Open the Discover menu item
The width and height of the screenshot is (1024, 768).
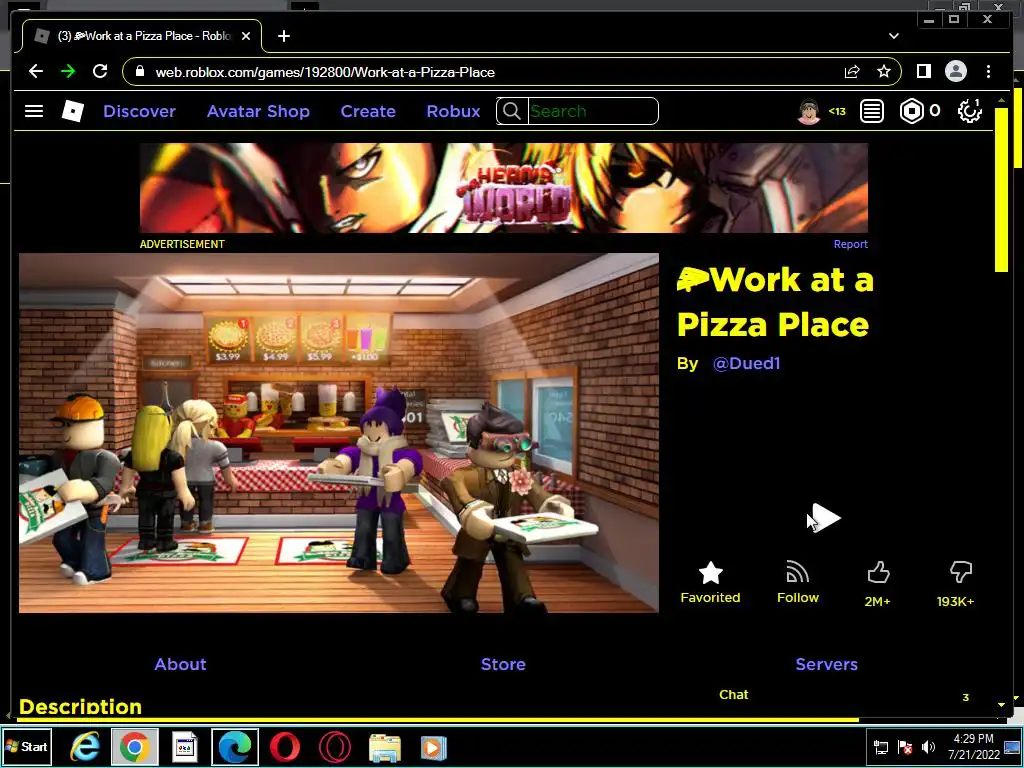139,111
